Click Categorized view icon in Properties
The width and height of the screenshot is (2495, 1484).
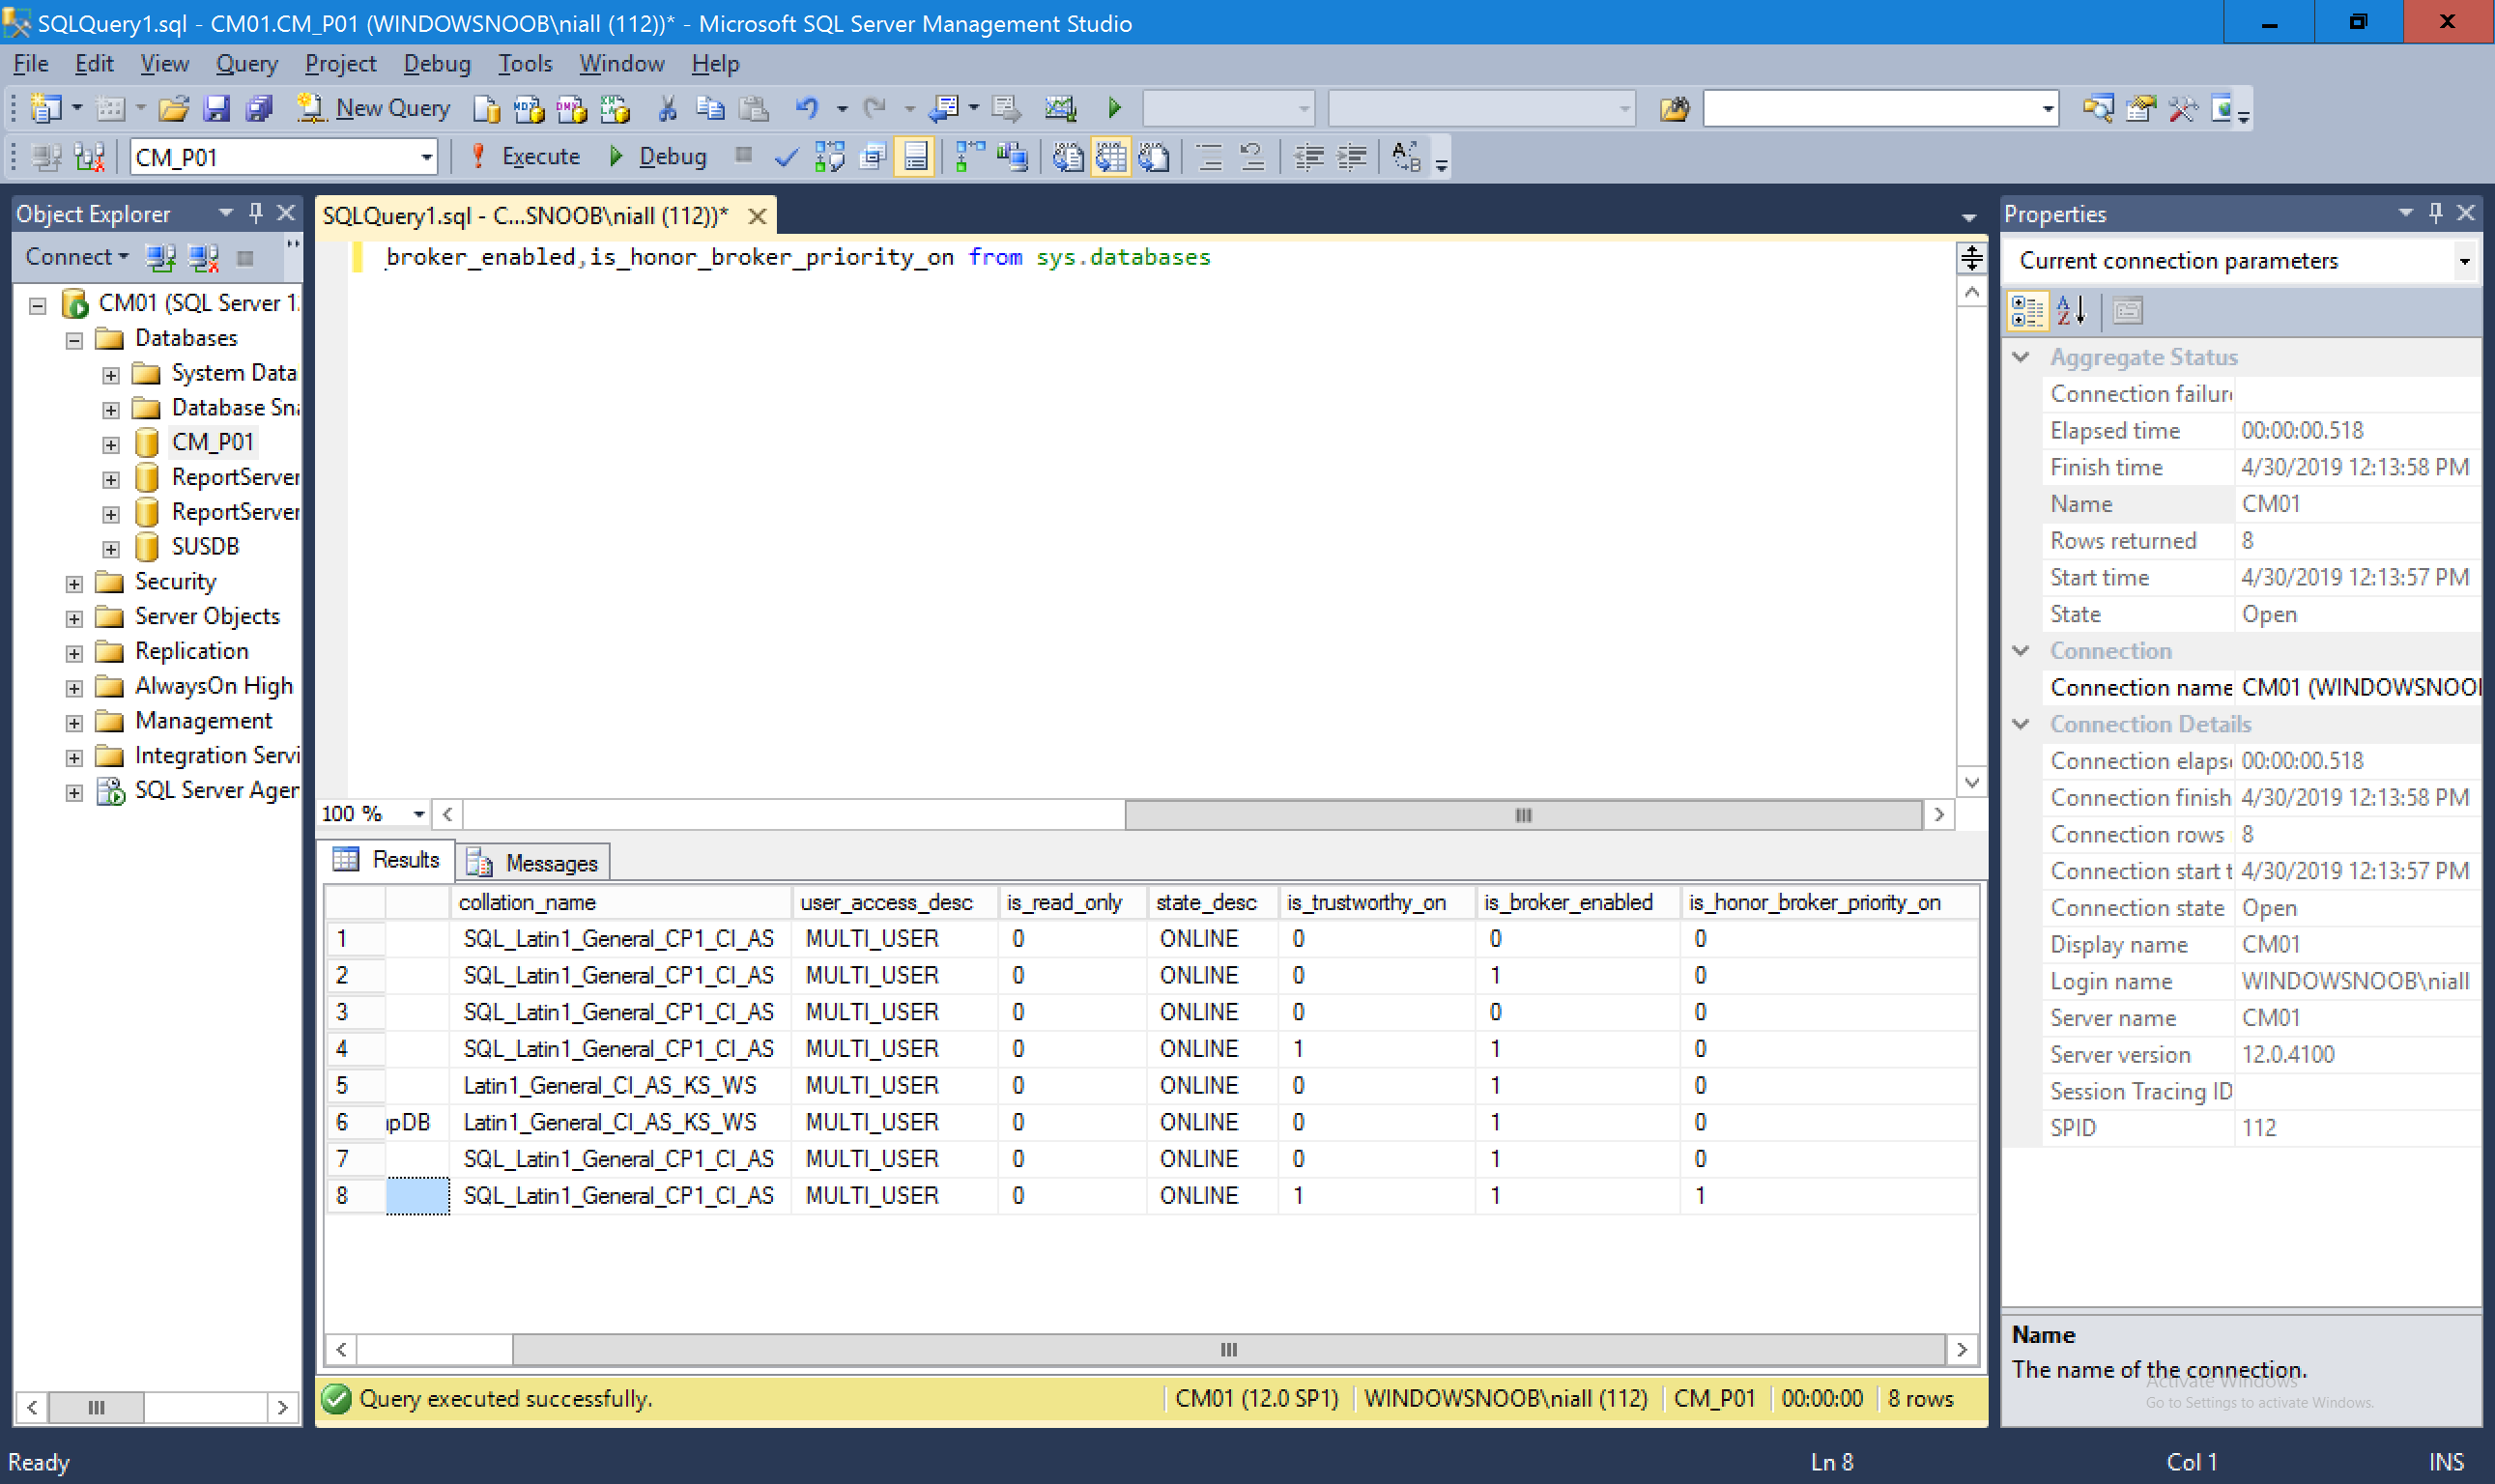[2027, 311]
